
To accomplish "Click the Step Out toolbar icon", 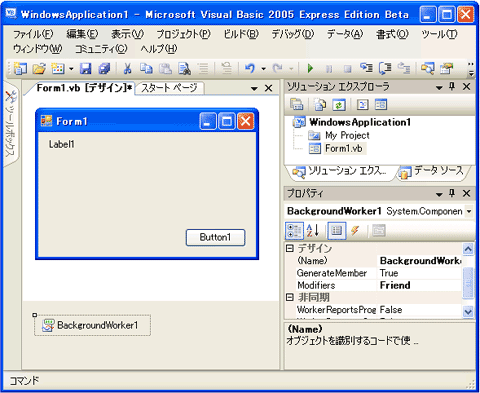I will 404,68.
